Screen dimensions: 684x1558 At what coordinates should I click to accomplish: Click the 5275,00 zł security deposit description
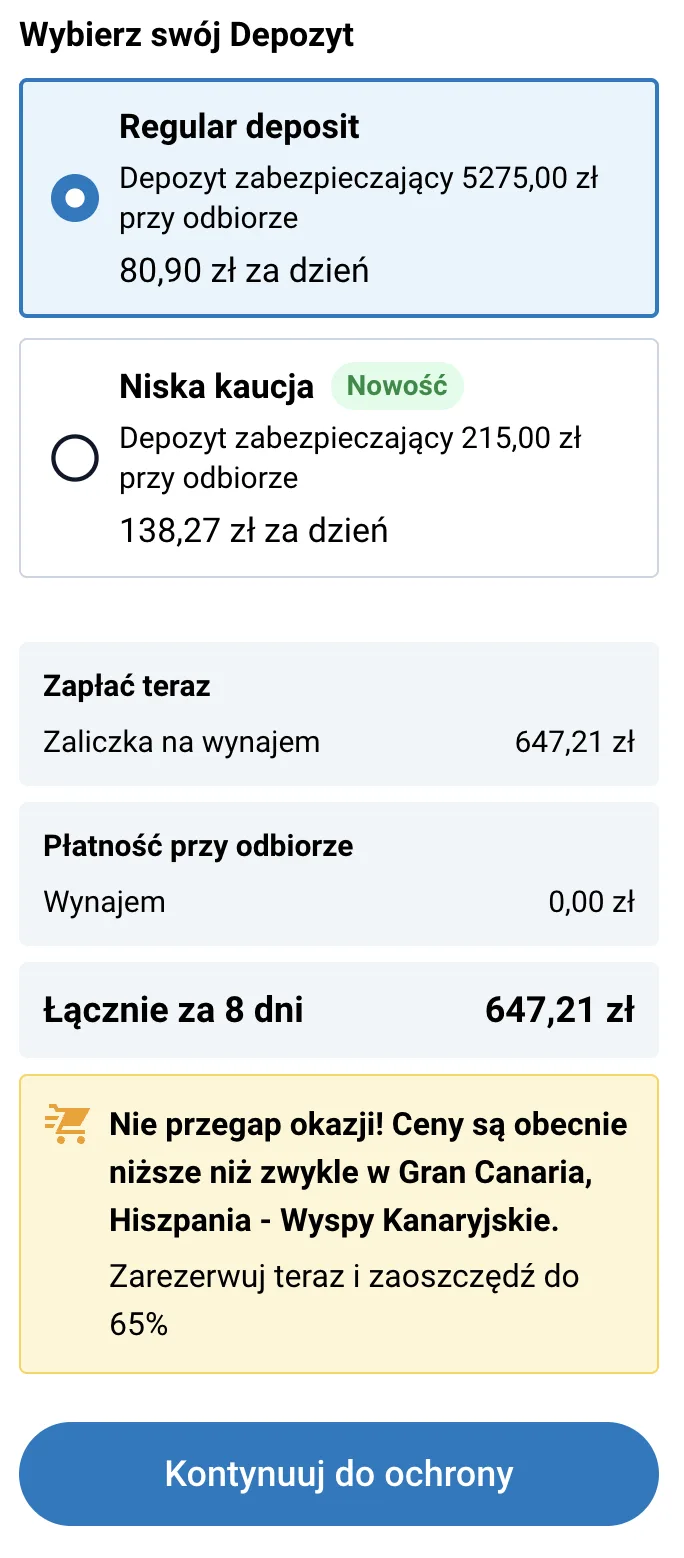pos(358,198)
